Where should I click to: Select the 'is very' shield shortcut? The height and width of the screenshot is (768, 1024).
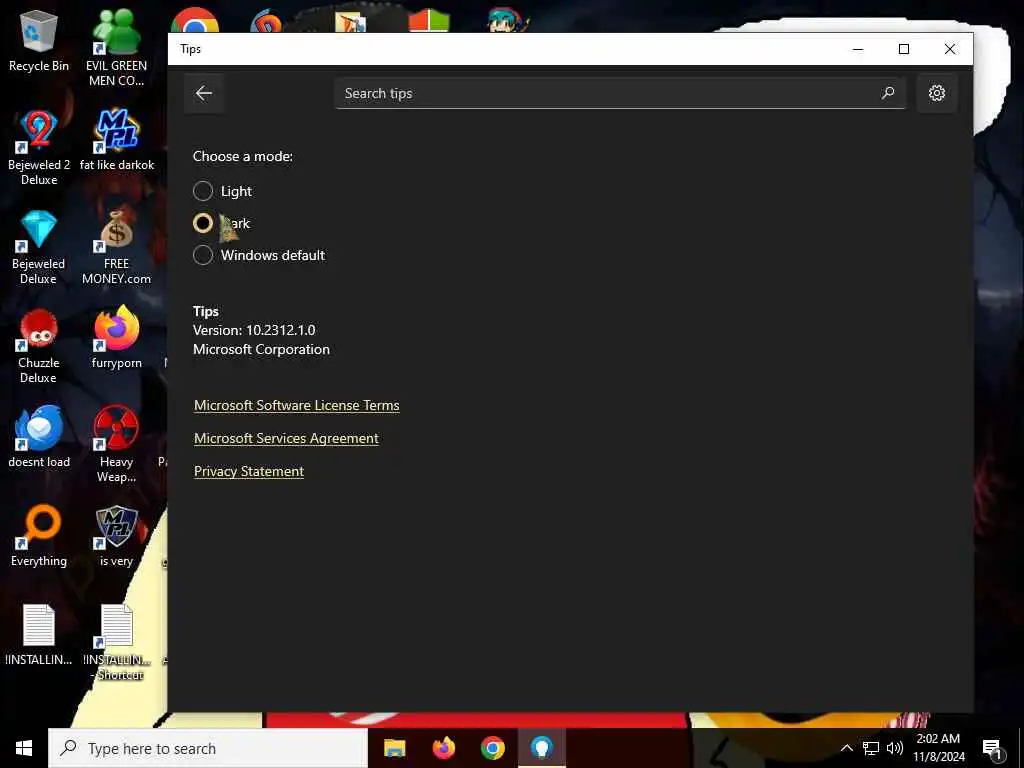116,536
